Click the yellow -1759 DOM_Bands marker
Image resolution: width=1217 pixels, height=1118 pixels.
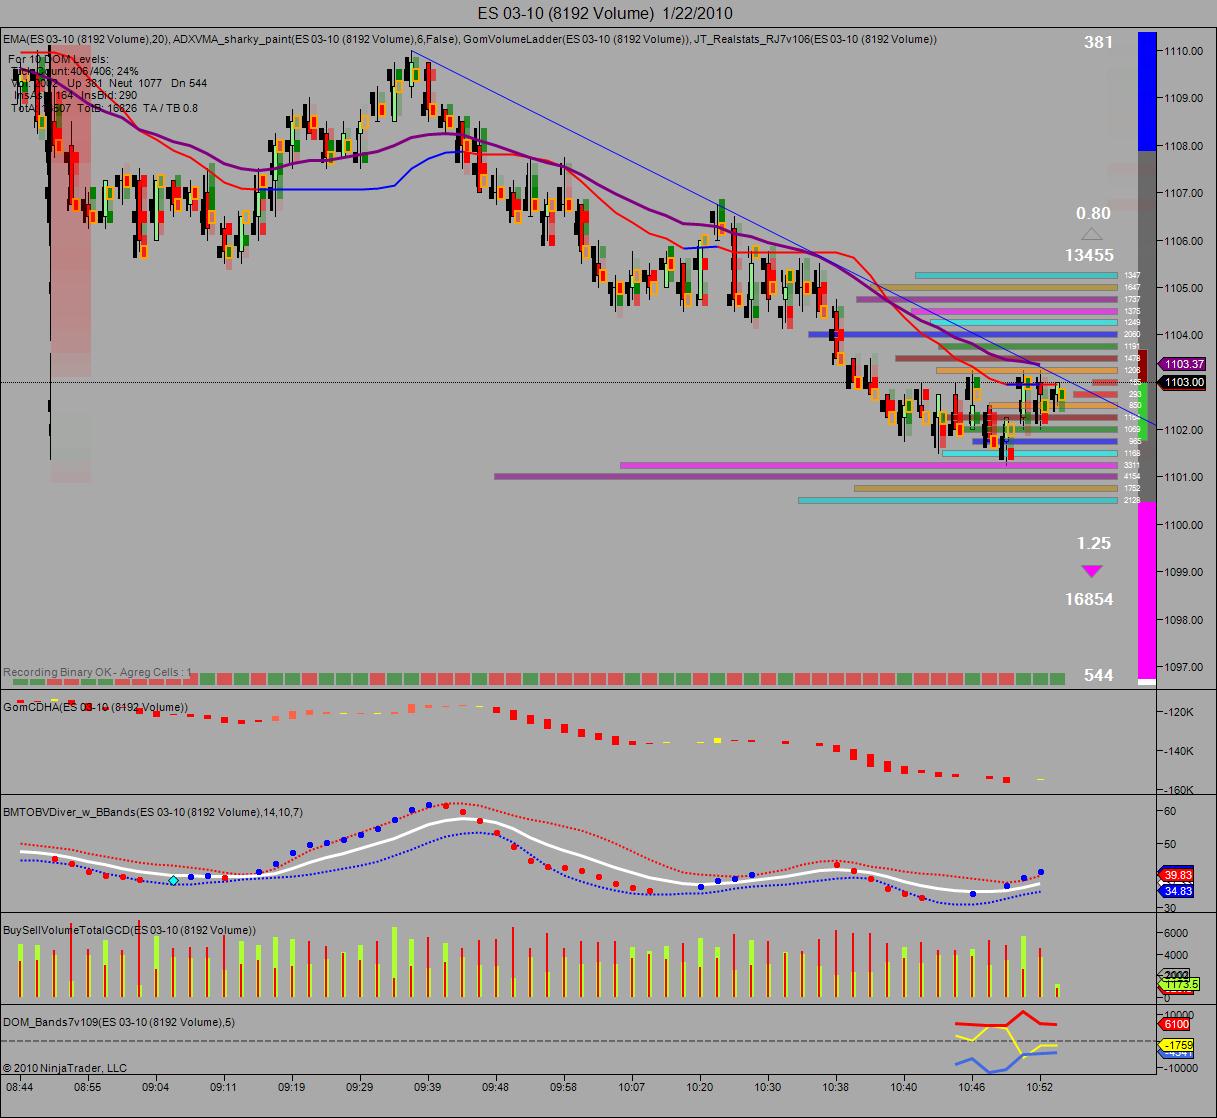(x=1174, y=1046)
